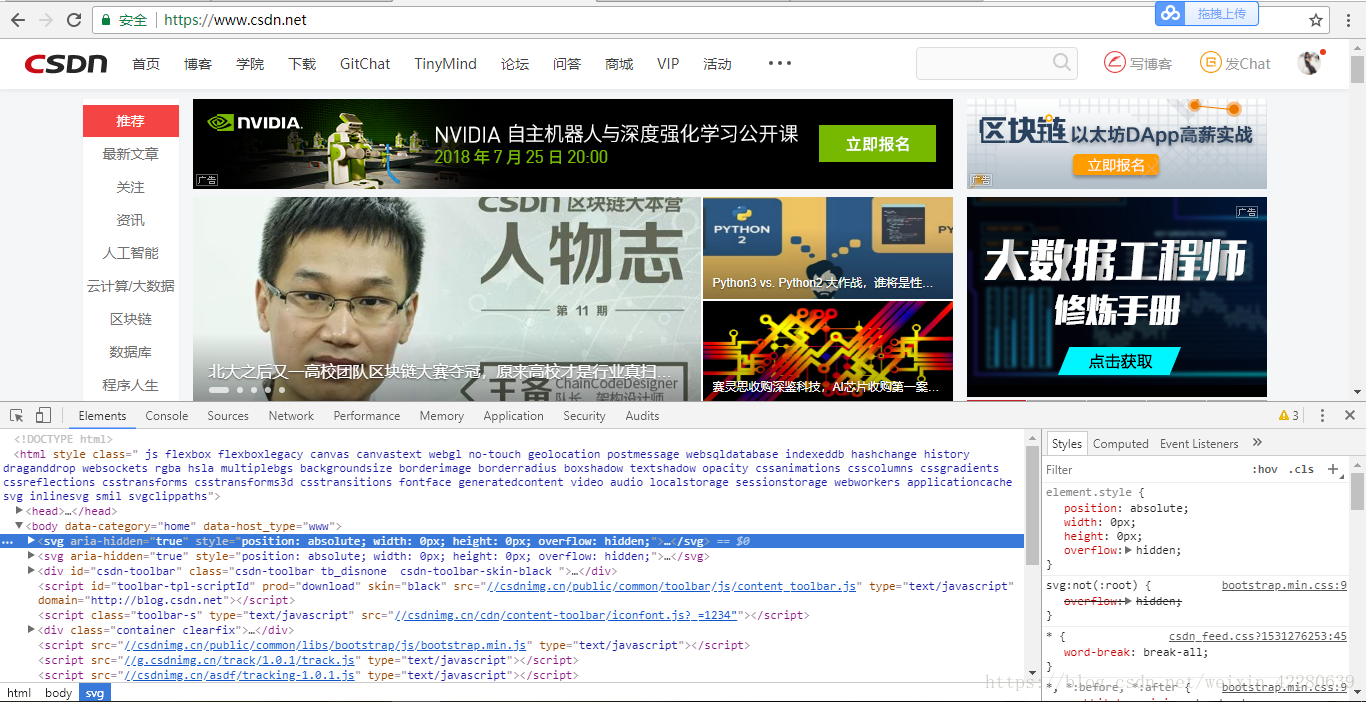1366x702 pixels.
Task: Toggle the :hov element state panel
Action: (1265, 469)
